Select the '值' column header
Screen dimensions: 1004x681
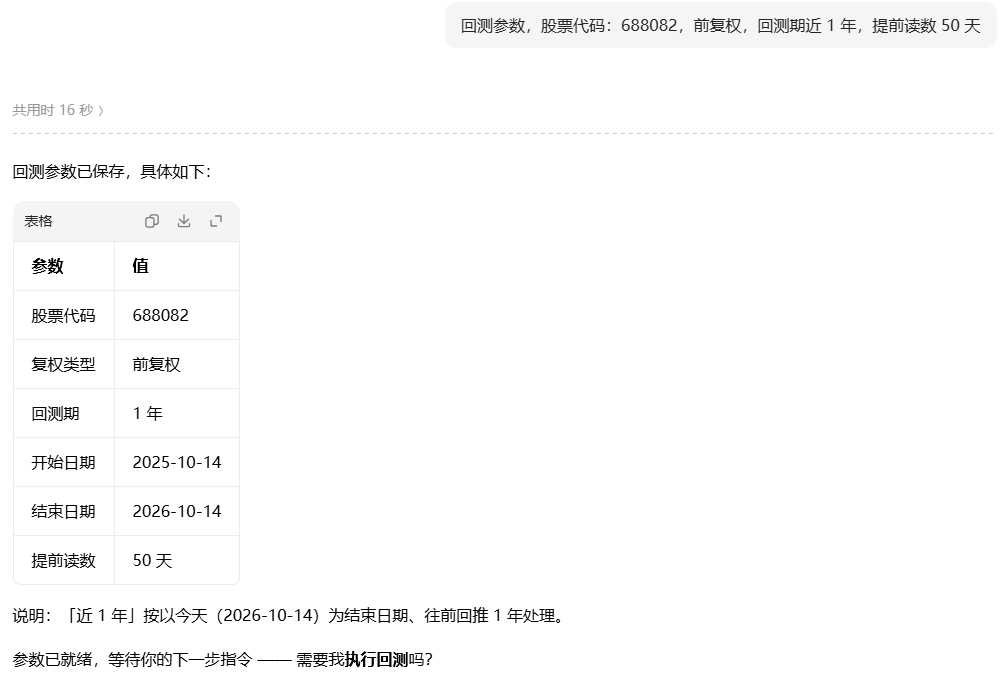click(x=140, y=266)
